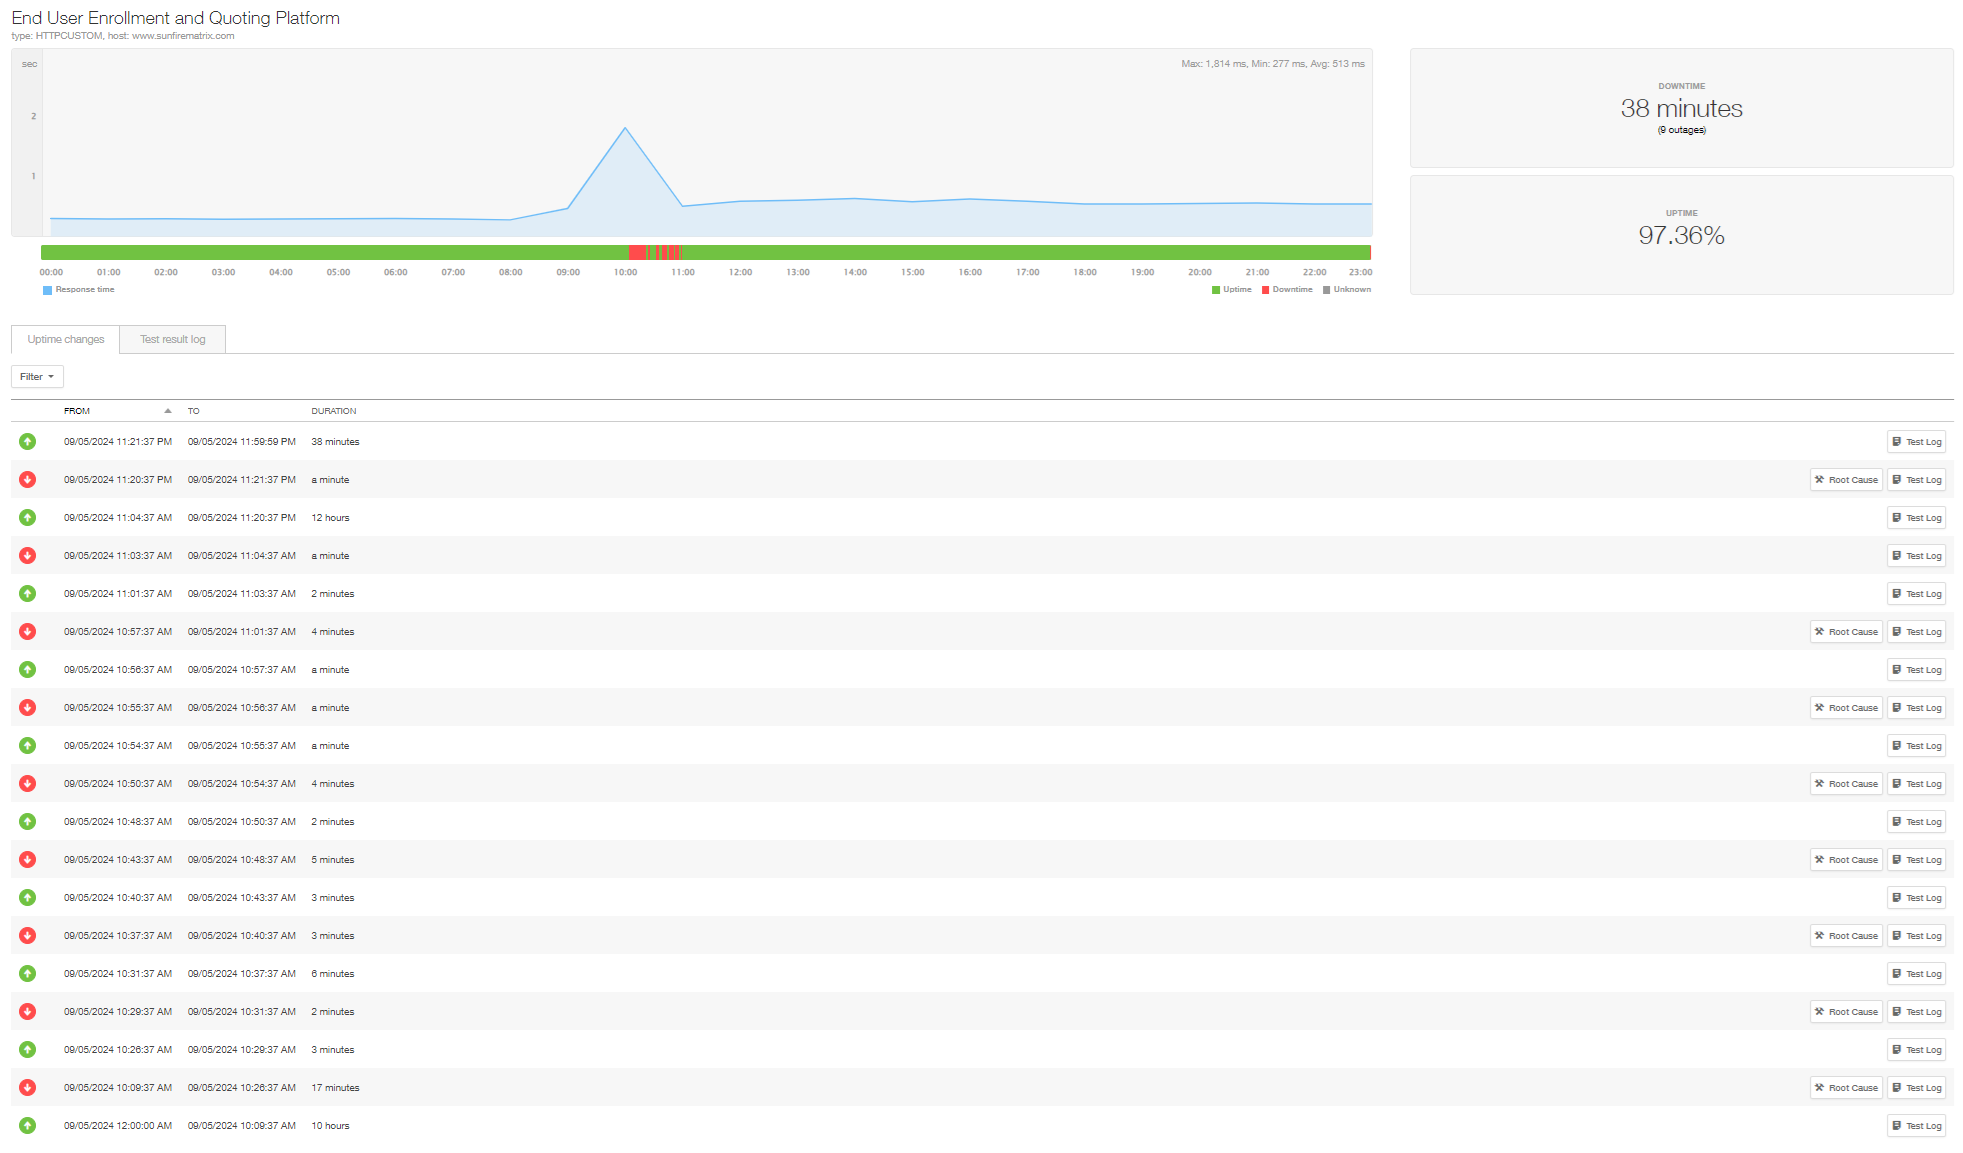Click red down icon at 10:57:37 AM row
The image size is (1963, 1153).
click(x=28, y=631)
